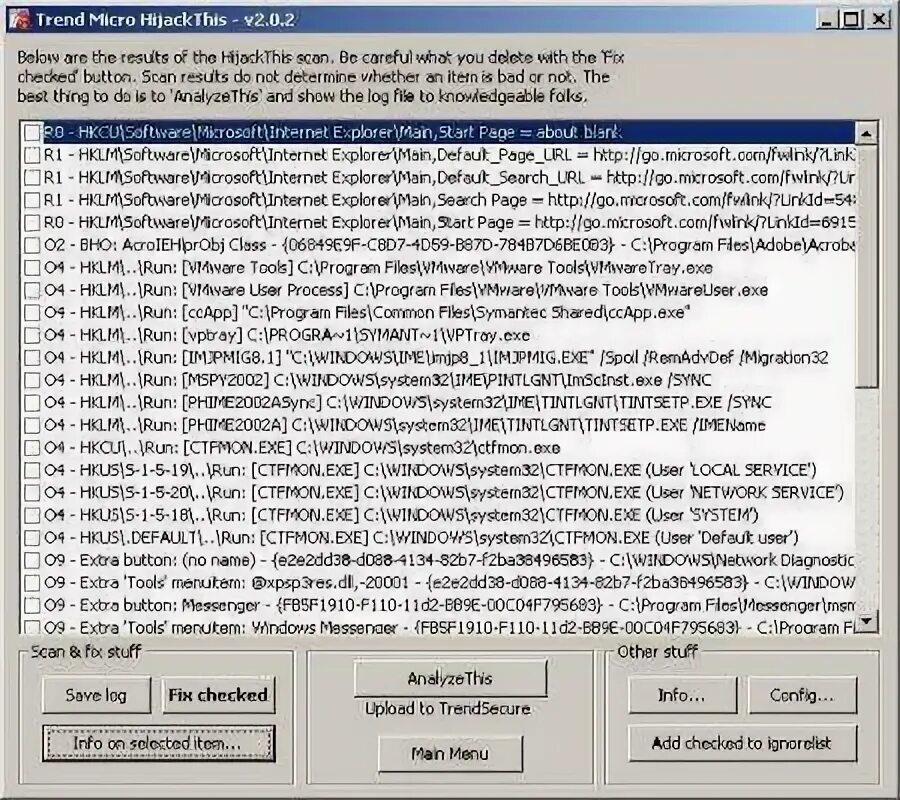900x800 pixels.
Task: Select the O2 BHO AcroIEHlprObj Class row
Action: coord(449,245)
